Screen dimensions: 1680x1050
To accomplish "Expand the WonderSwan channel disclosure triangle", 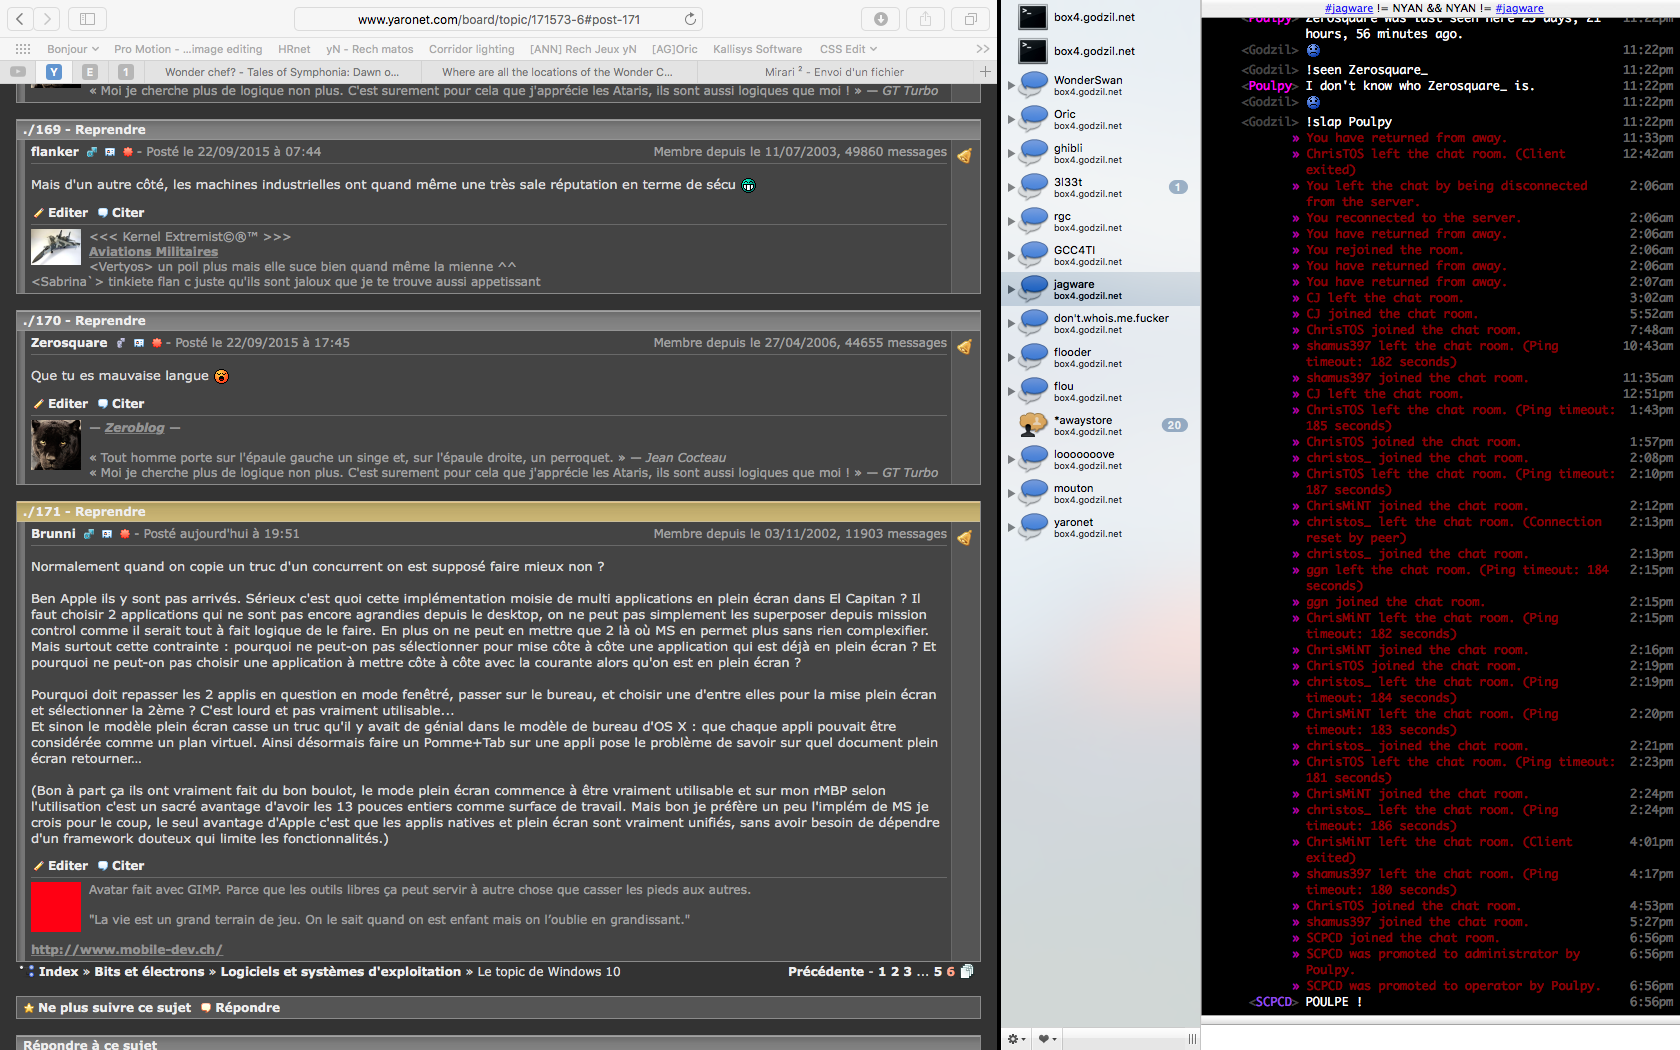I will [1011, 86].
